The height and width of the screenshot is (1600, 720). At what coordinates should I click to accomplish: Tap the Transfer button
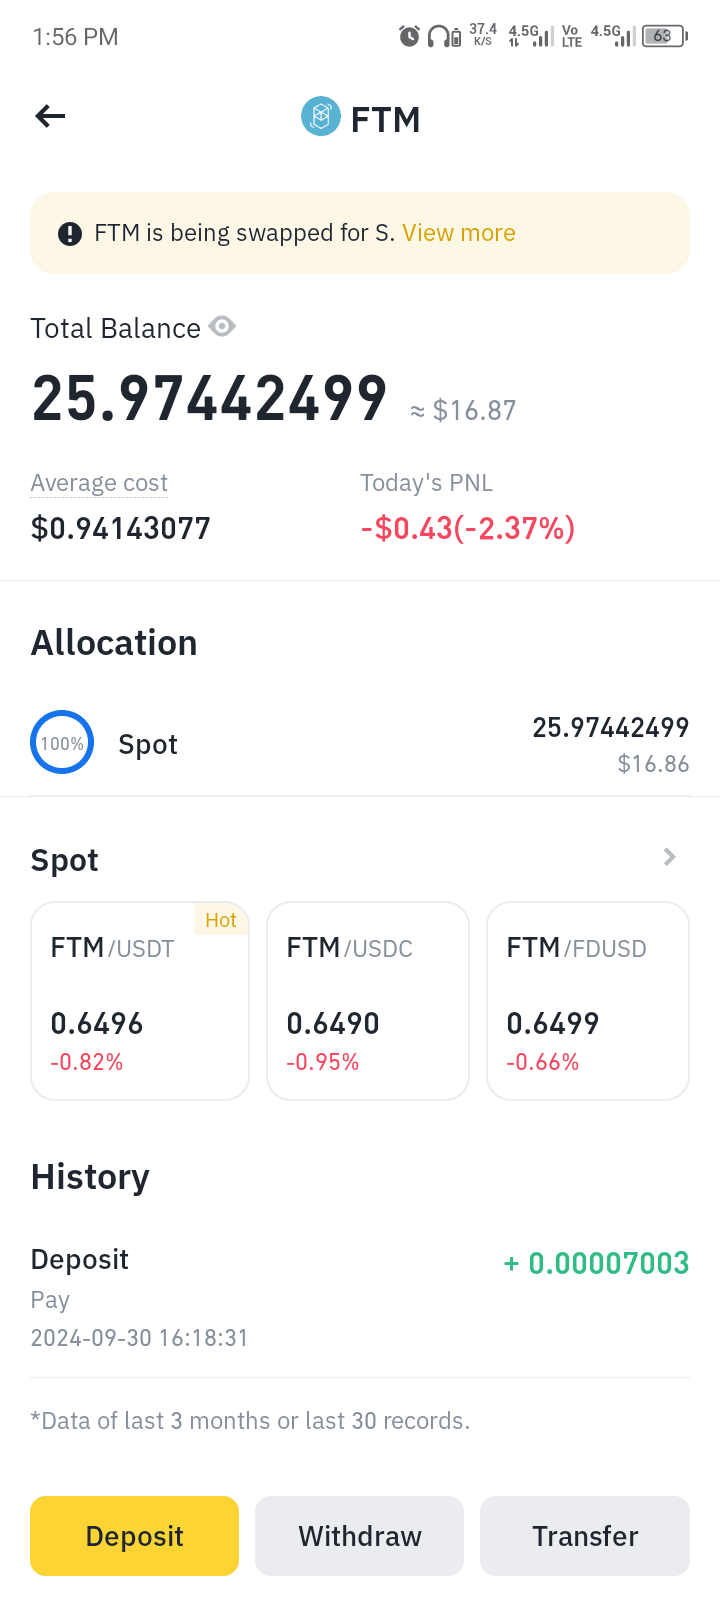pos(585,1536)
